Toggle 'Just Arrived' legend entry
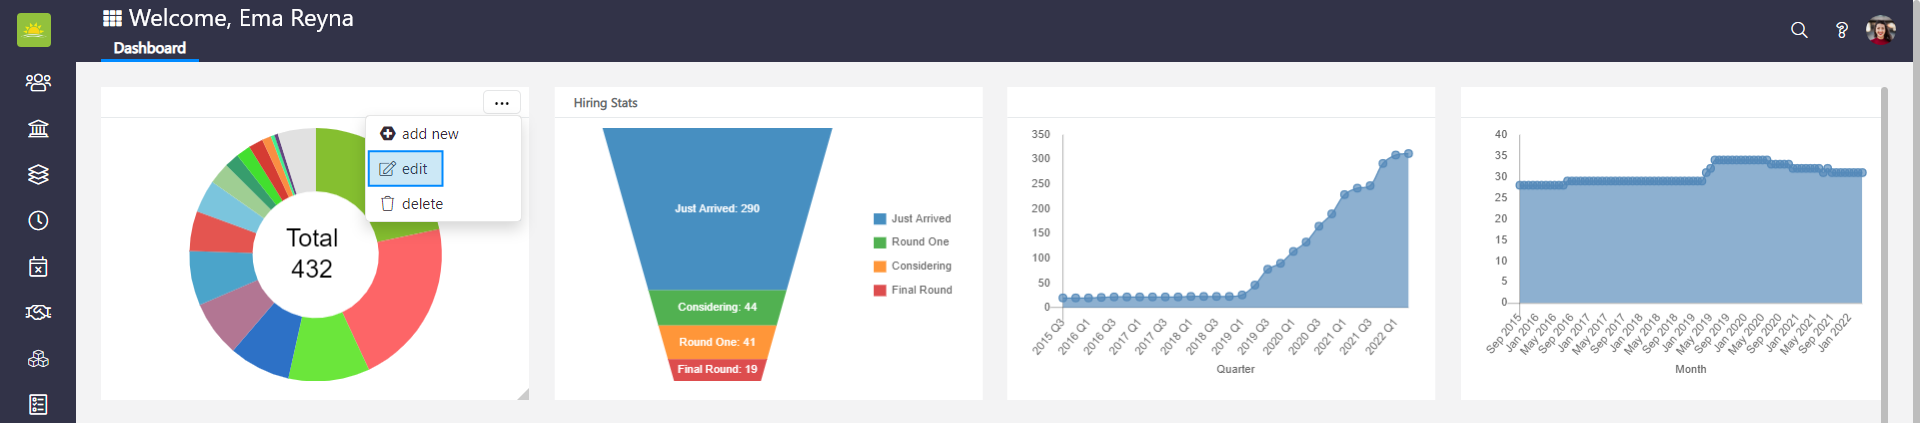 tap(912, 219)
